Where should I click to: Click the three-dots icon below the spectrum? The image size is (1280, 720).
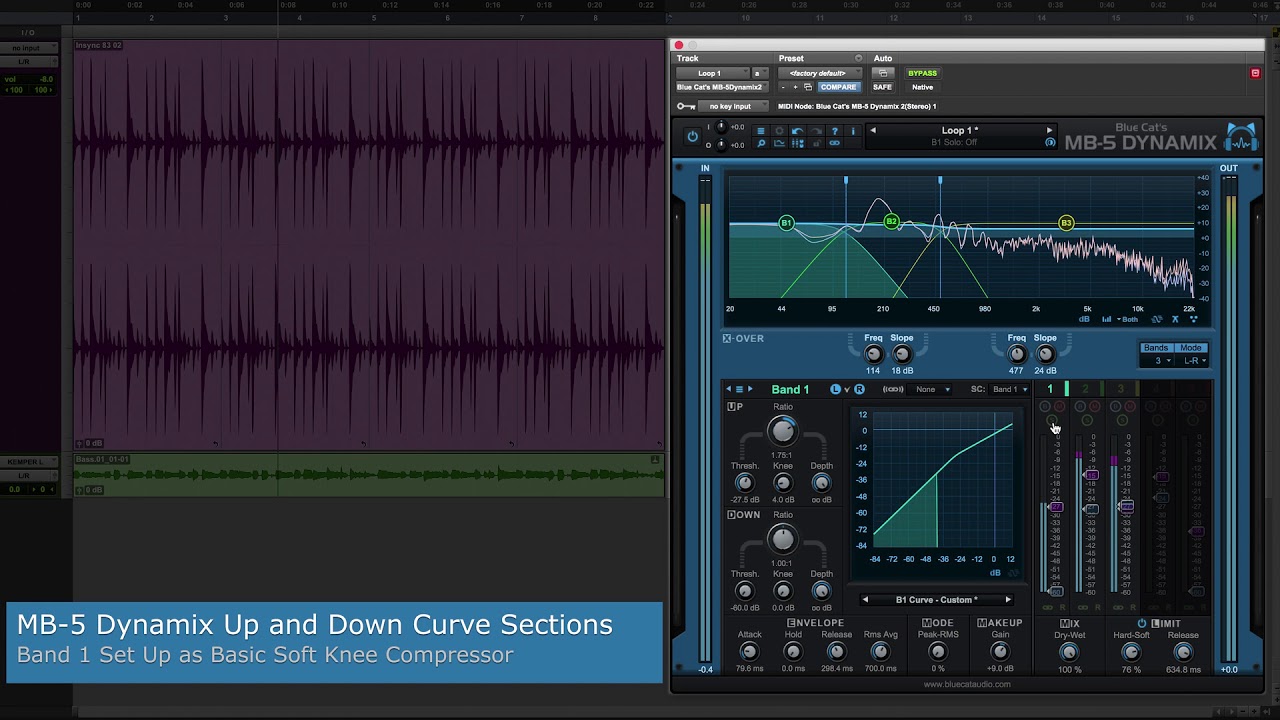[1193, 319]
